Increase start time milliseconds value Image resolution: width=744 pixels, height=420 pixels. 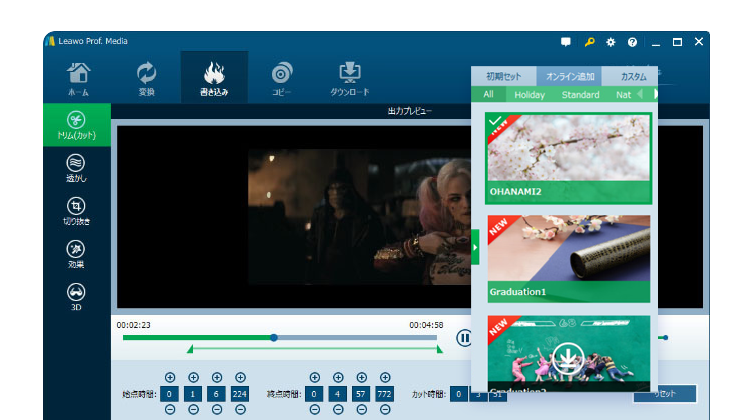241,377
